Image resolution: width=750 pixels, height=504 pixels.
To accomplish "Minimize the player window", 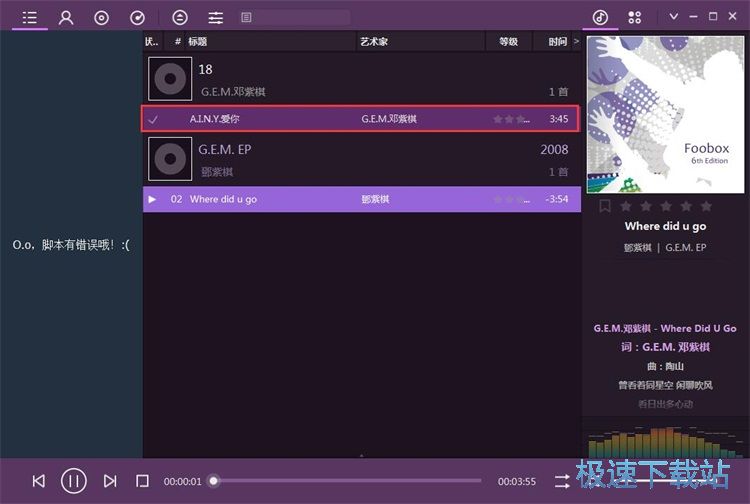I will click(x=693, y=16).
